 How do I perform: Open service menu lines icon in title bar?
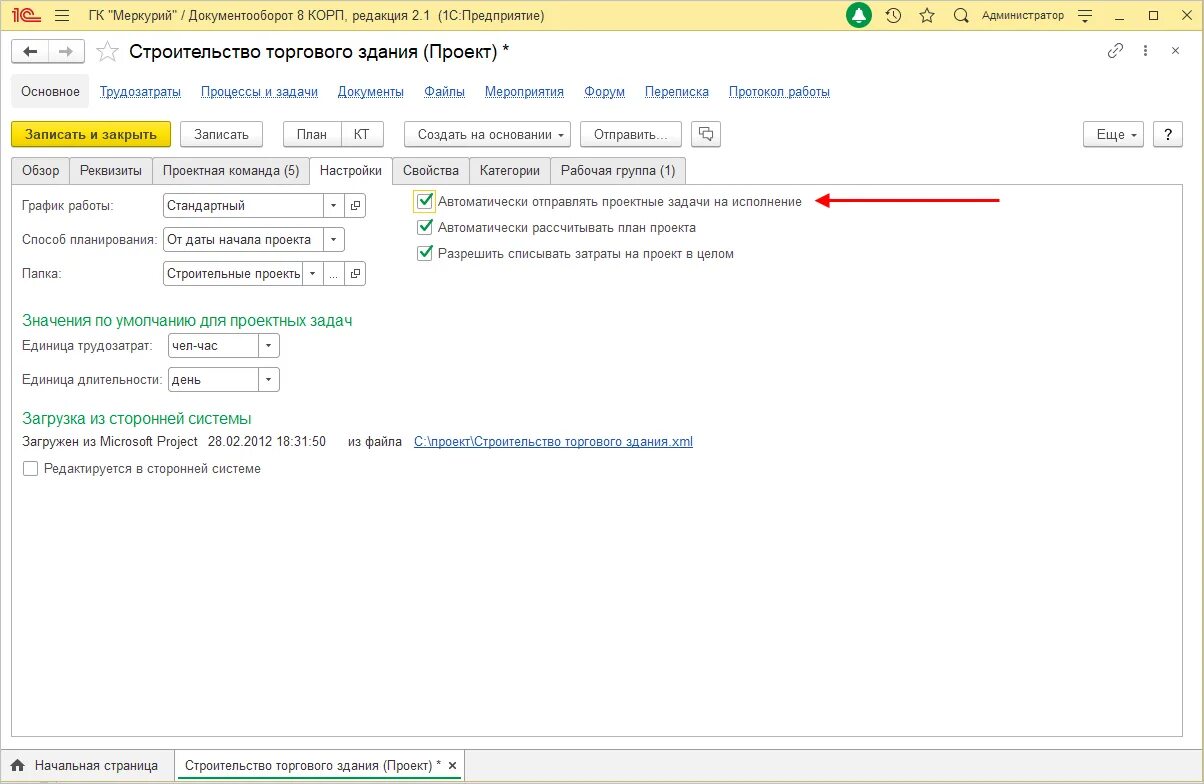(1087, 16)
